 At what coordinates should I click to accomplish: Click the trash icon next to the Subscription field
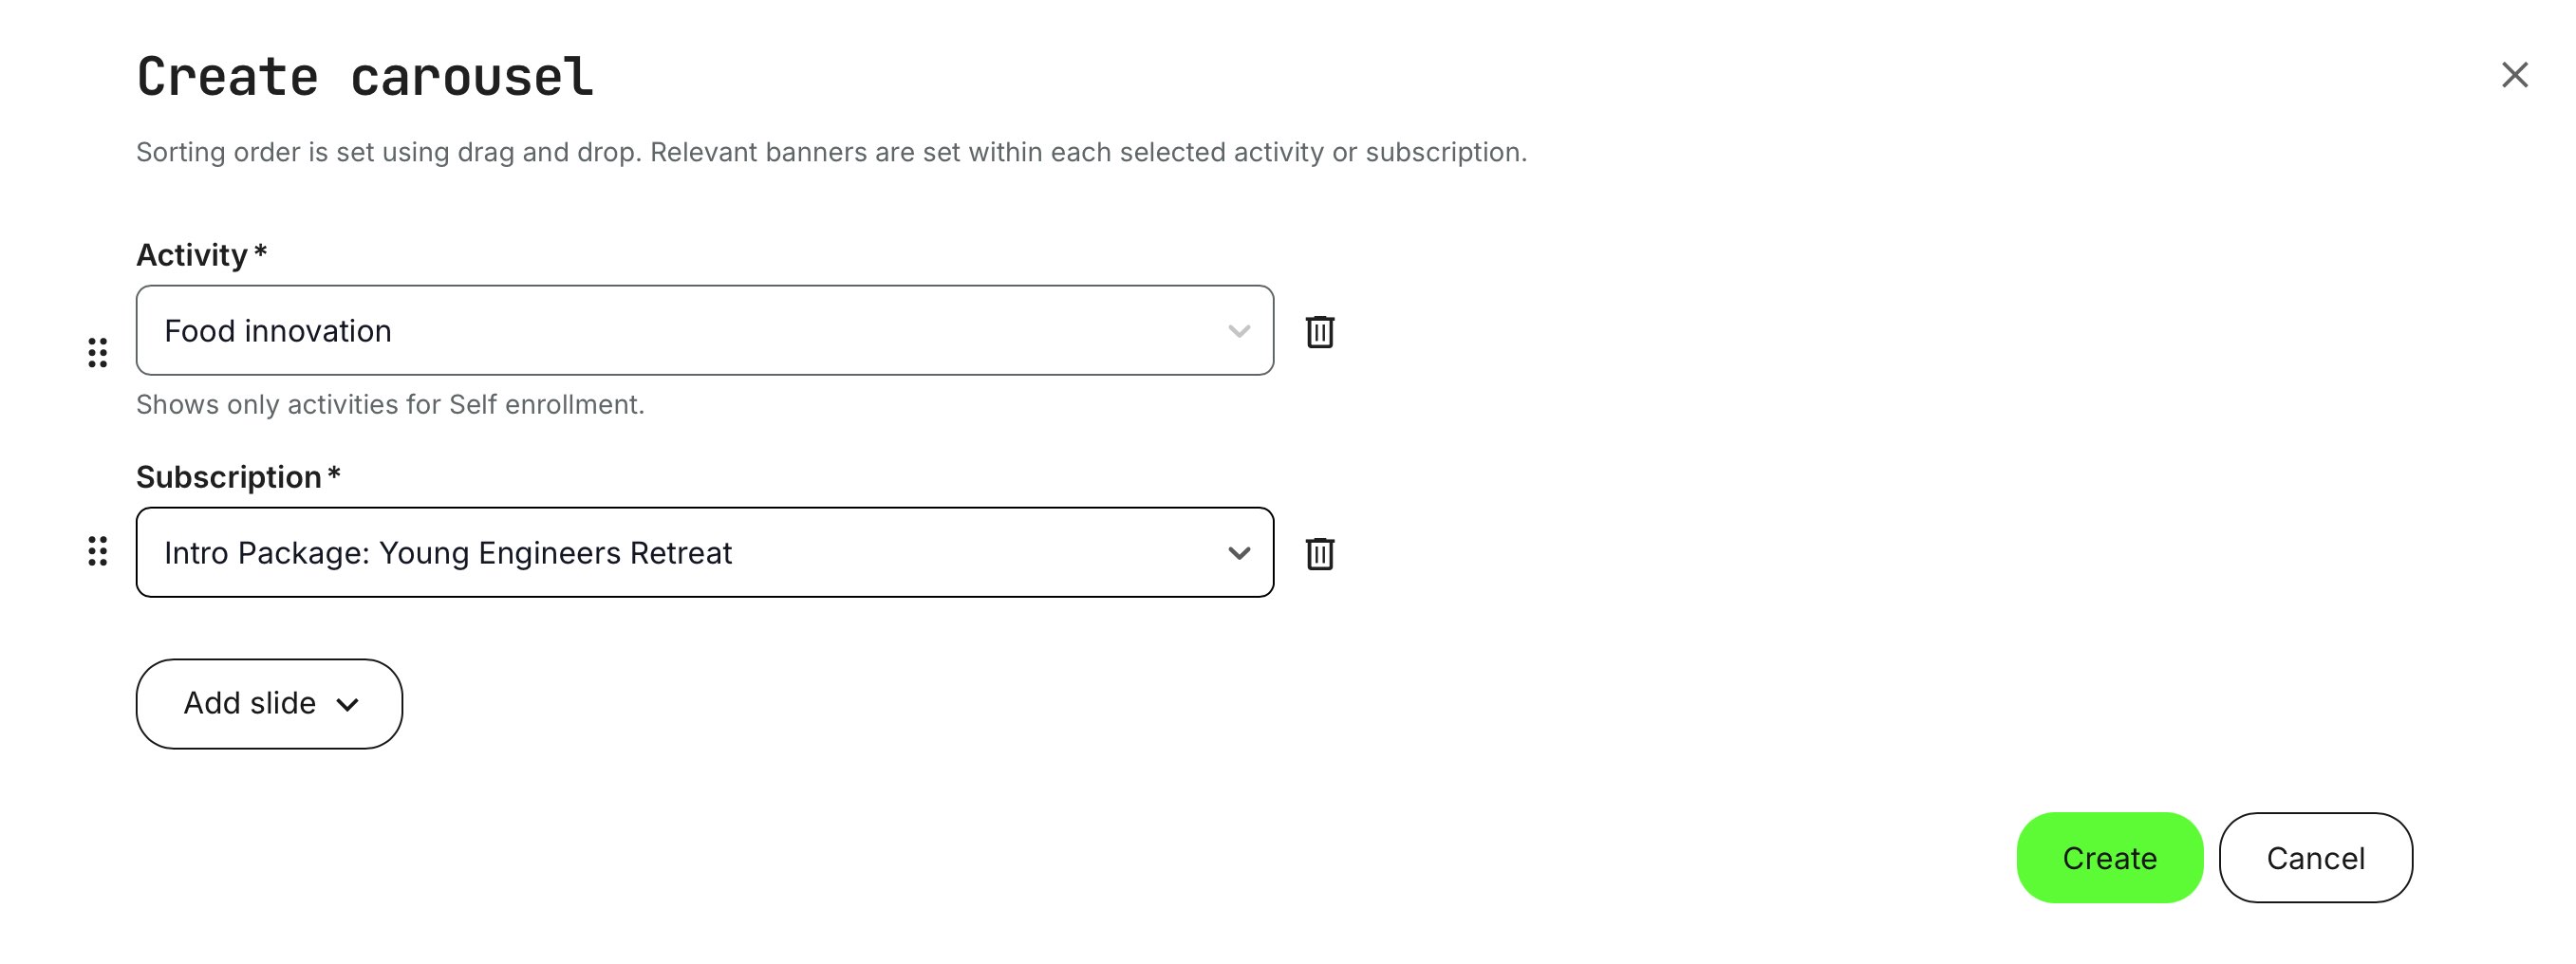(x=1320, y=553)
